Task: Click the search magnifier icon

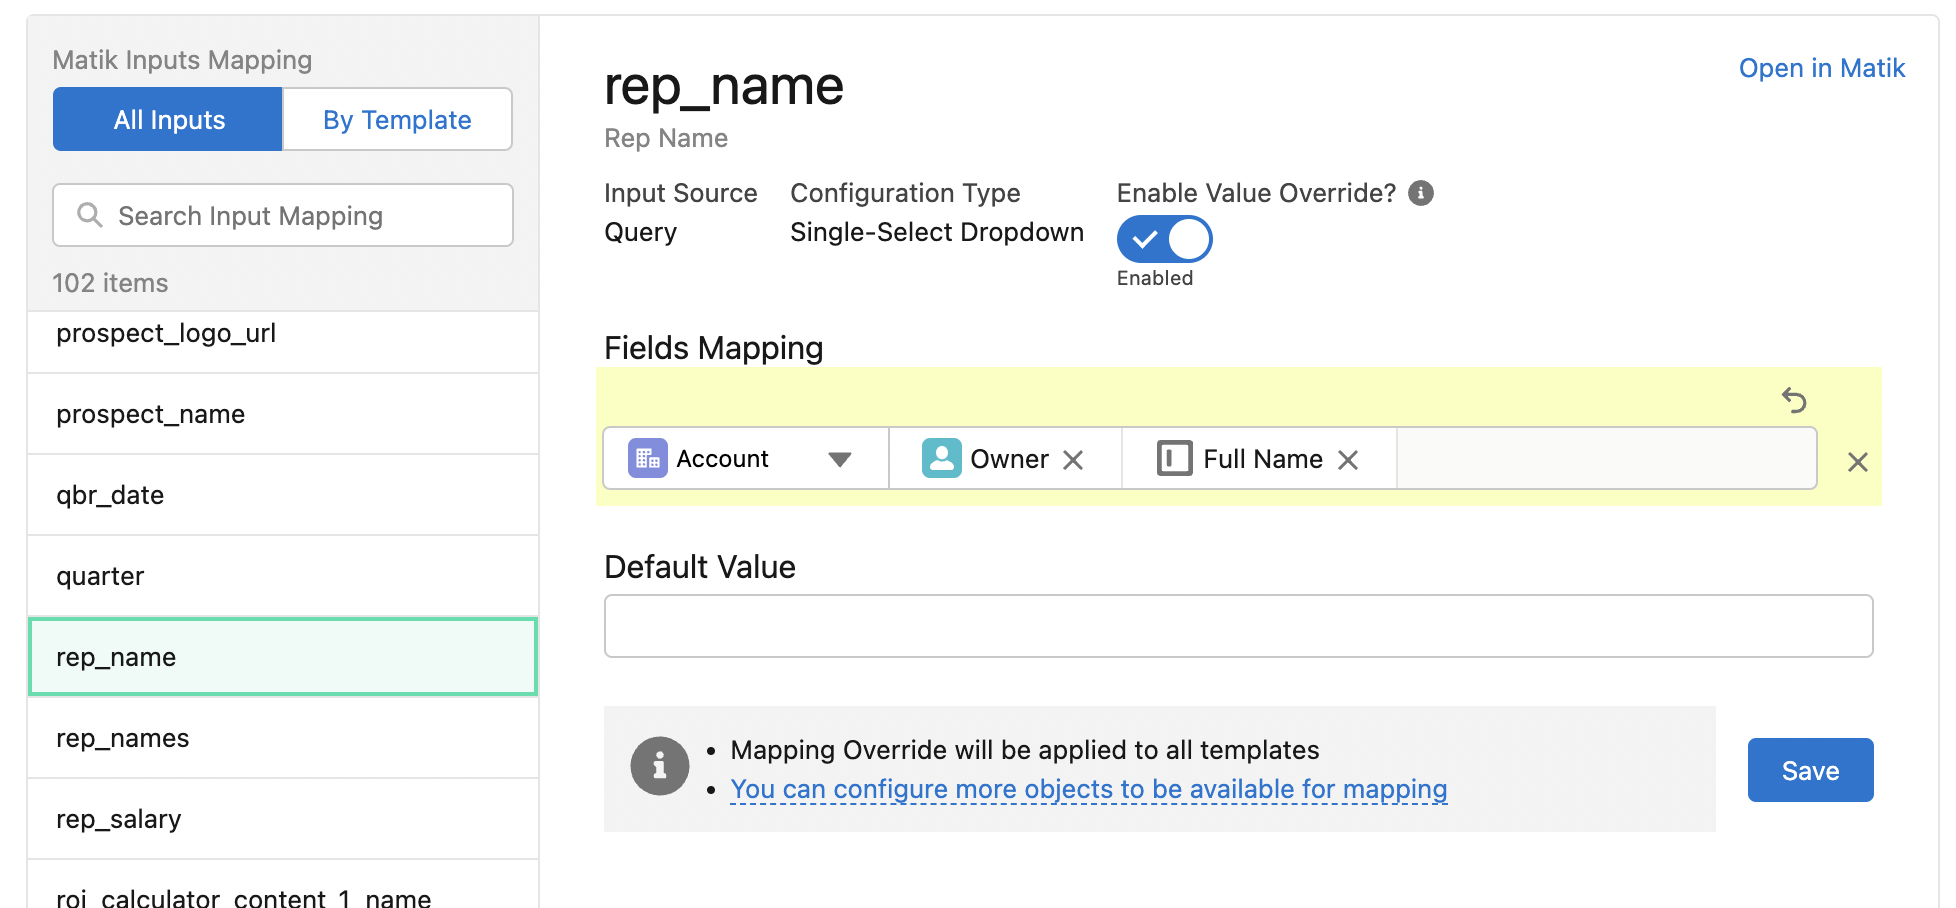Action: [x=90, y=215]
